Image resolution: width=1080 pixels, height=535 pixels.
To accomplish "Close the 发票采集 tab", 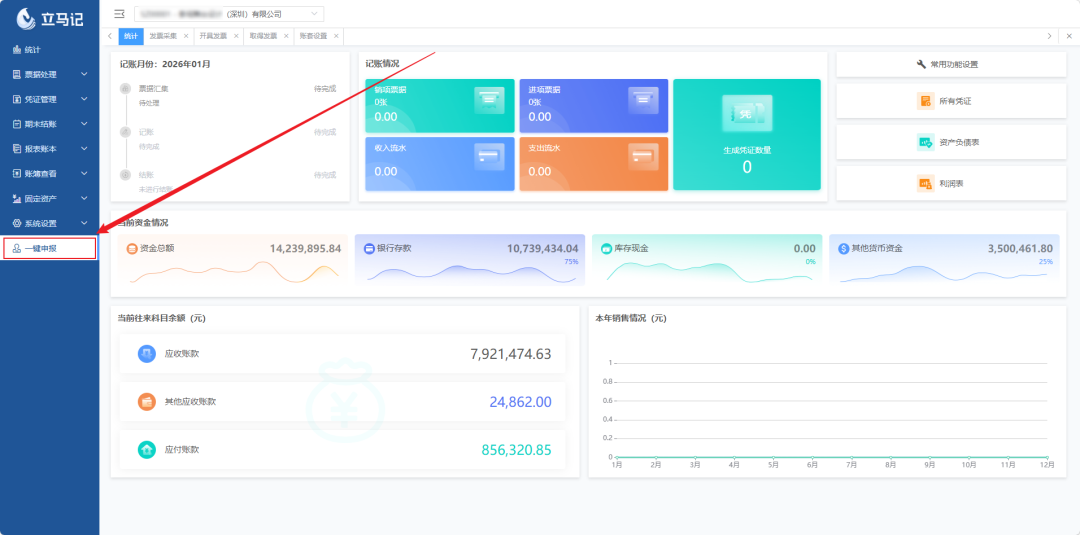I will coord(186,36).
